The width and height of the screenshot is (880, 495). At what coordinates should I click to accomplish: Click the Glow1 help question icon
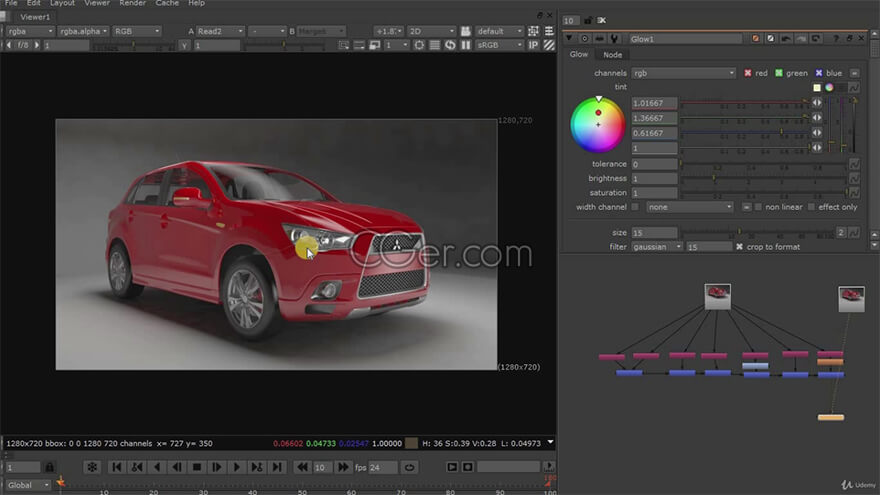(x=836, y=39)
